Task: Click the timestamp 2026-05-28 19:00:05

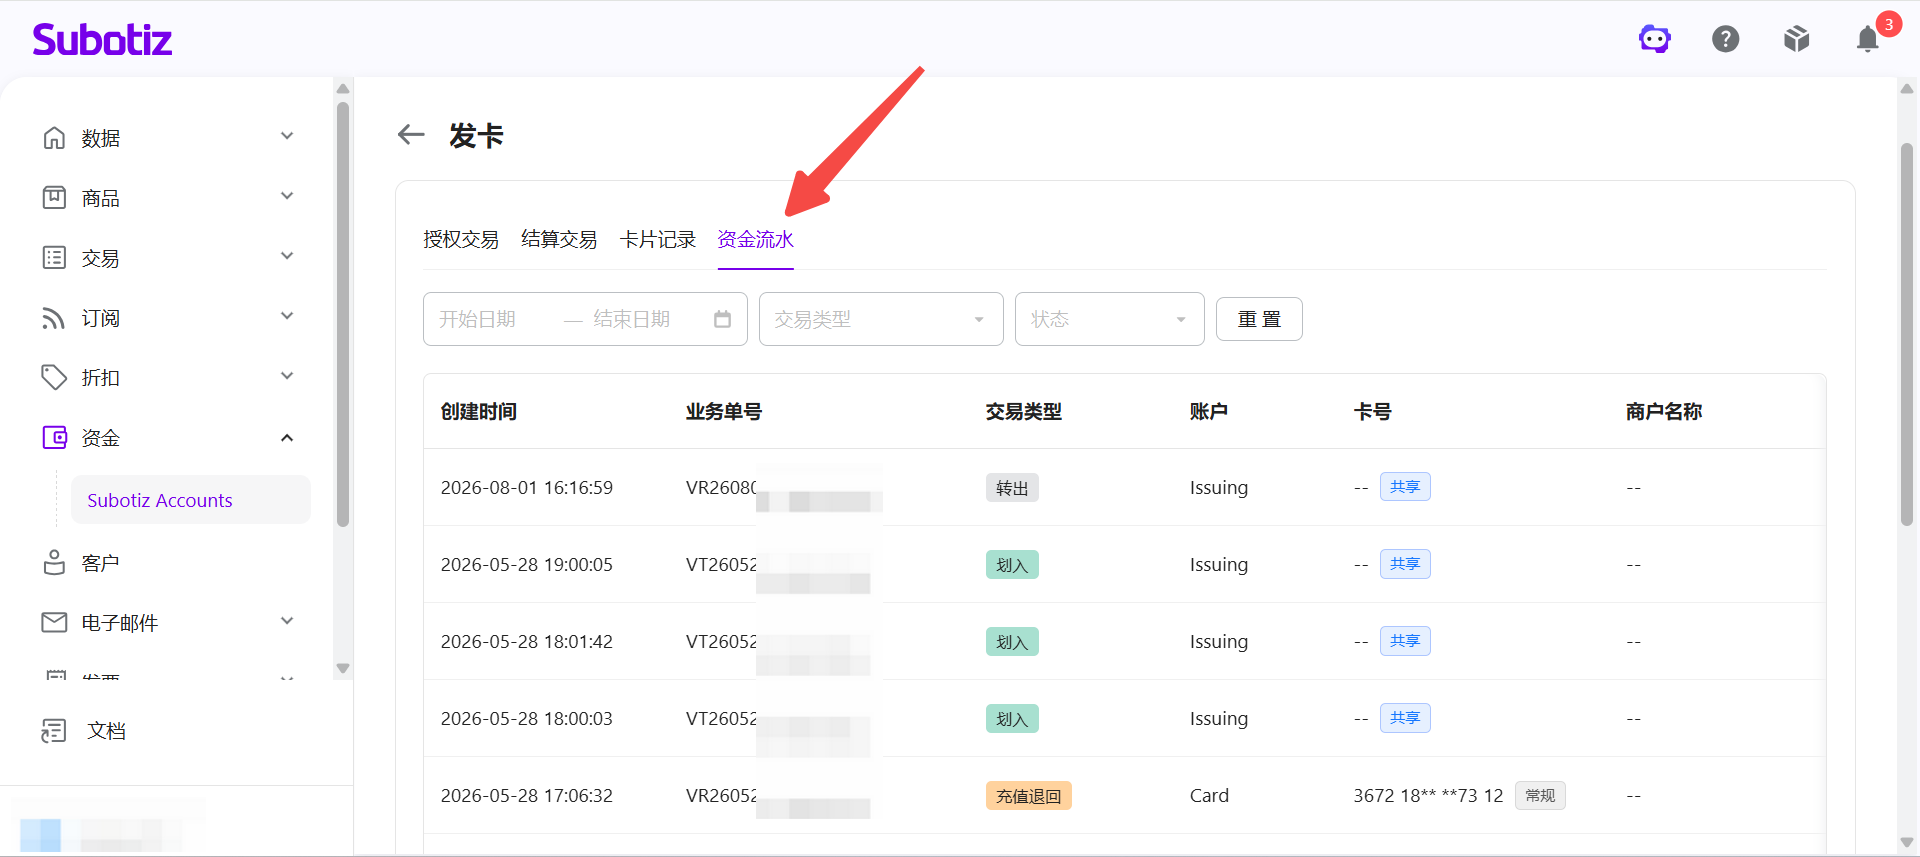Action: coord(527,565)
